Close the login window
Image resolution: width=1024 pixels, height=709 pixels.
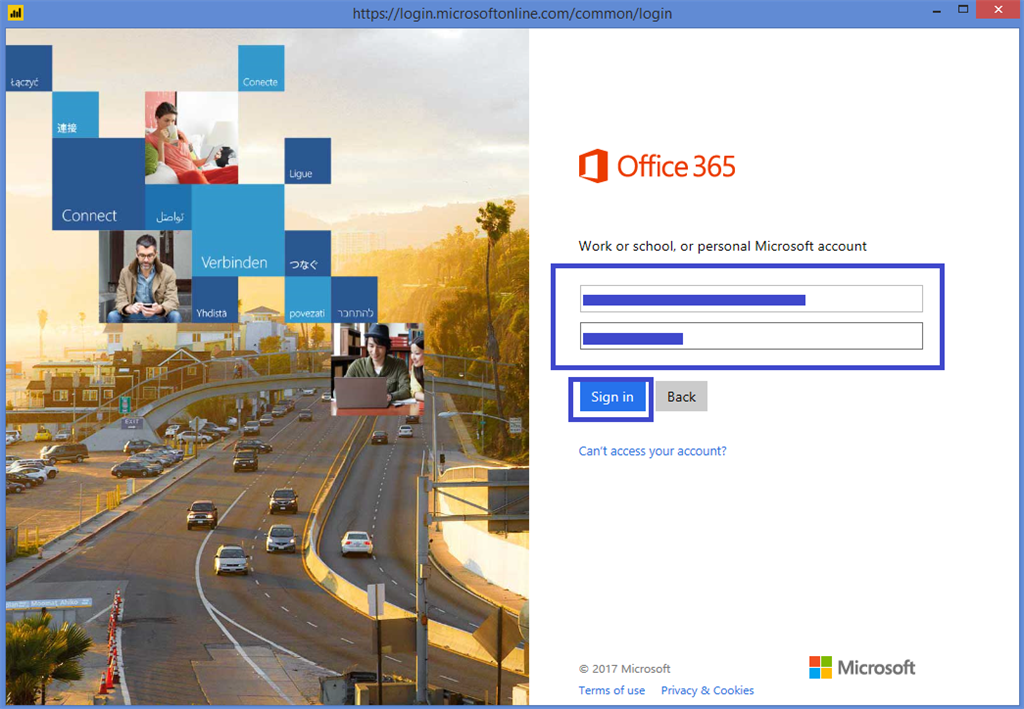(998, 10)
